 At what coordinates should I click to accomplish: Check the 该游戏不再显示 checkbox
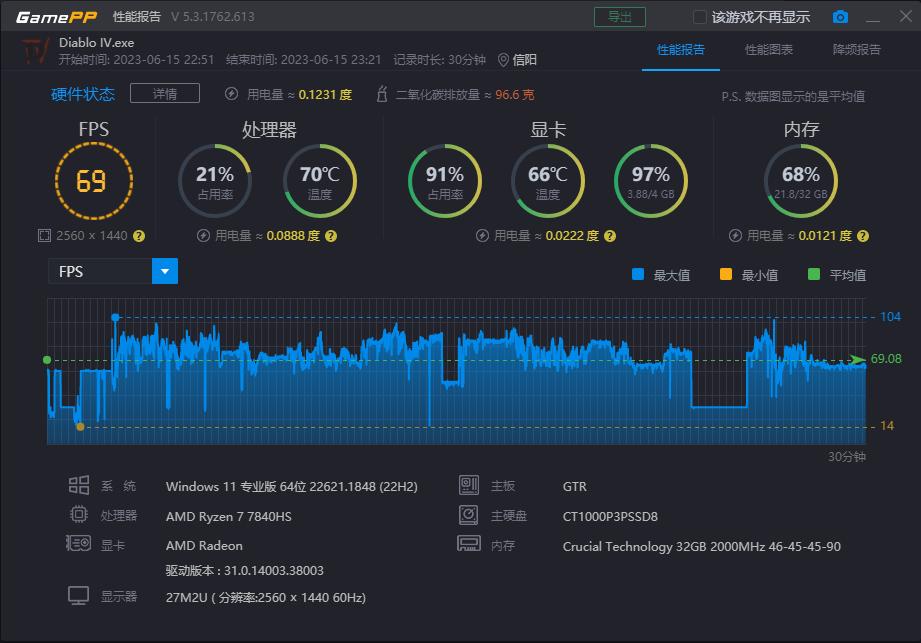pyautogui.click(x=700, y=17)
